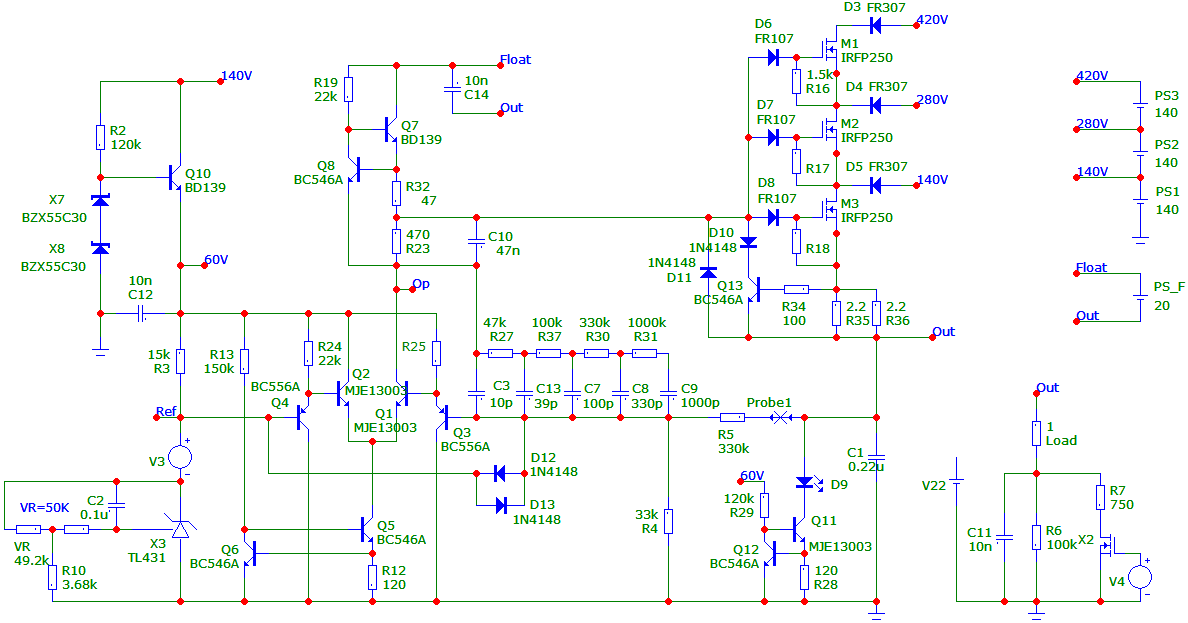Image resolution: width=1188 pixels, height=623 pixels.
Task: Select the D13 1N4148 diode symbol
Action: click(x=500, y=505)
